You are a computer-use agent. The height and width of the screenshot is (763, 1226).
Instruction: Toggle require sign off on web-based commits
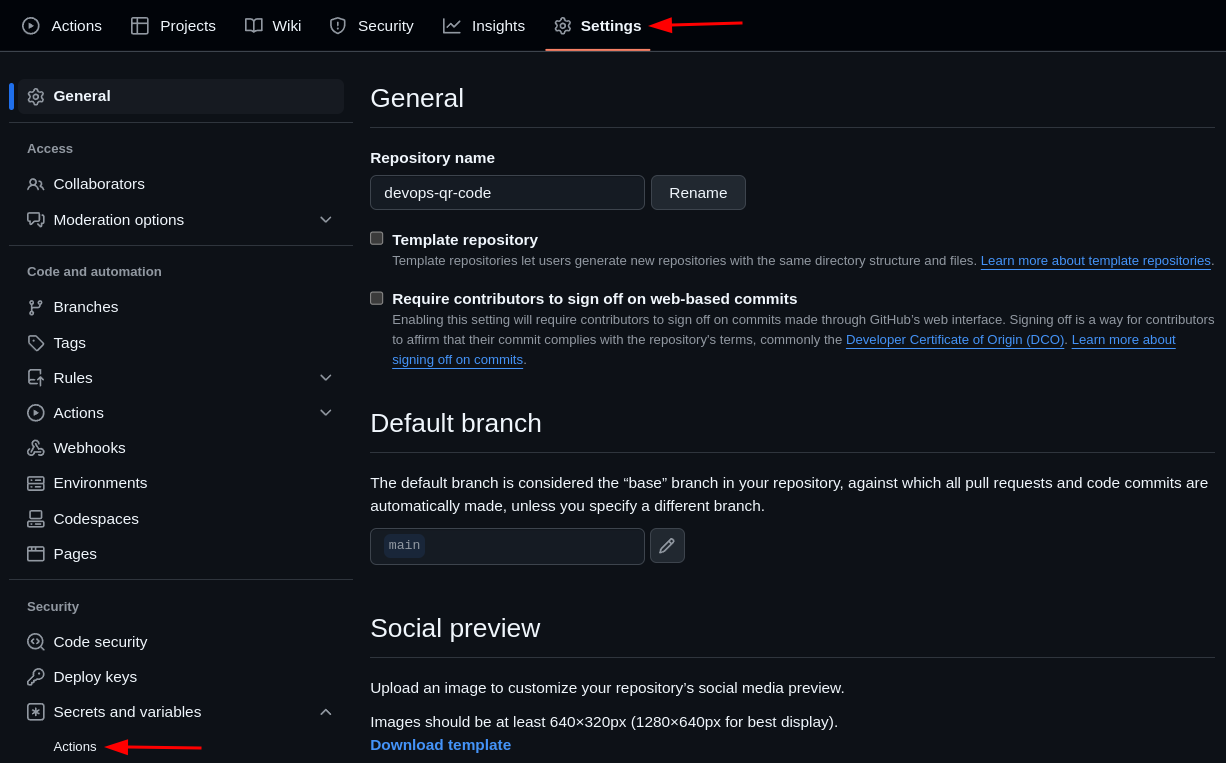(377, 298)
